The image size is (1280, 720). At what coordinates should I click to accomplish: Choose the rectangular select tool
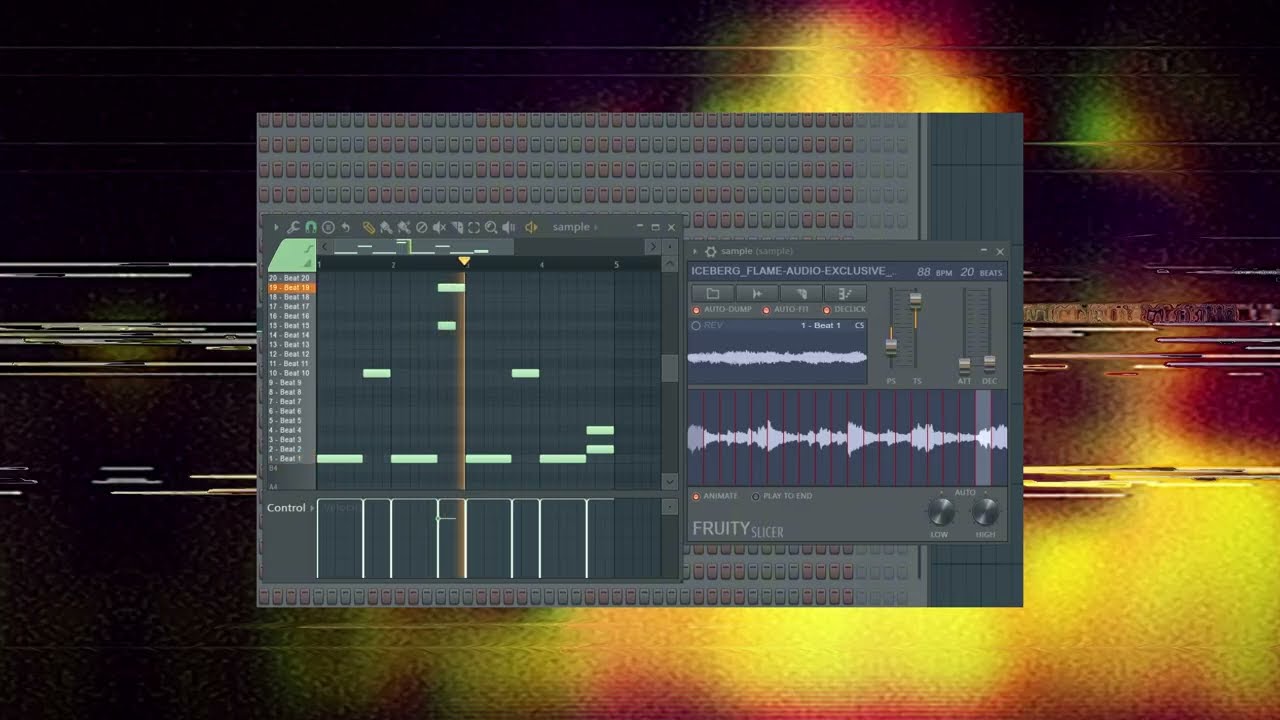click(474, 228)
